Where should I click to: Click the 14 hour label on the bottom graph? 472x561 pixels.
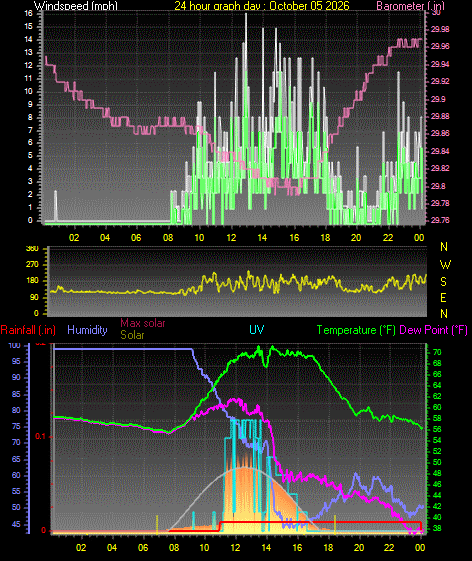tap(266, 548)
